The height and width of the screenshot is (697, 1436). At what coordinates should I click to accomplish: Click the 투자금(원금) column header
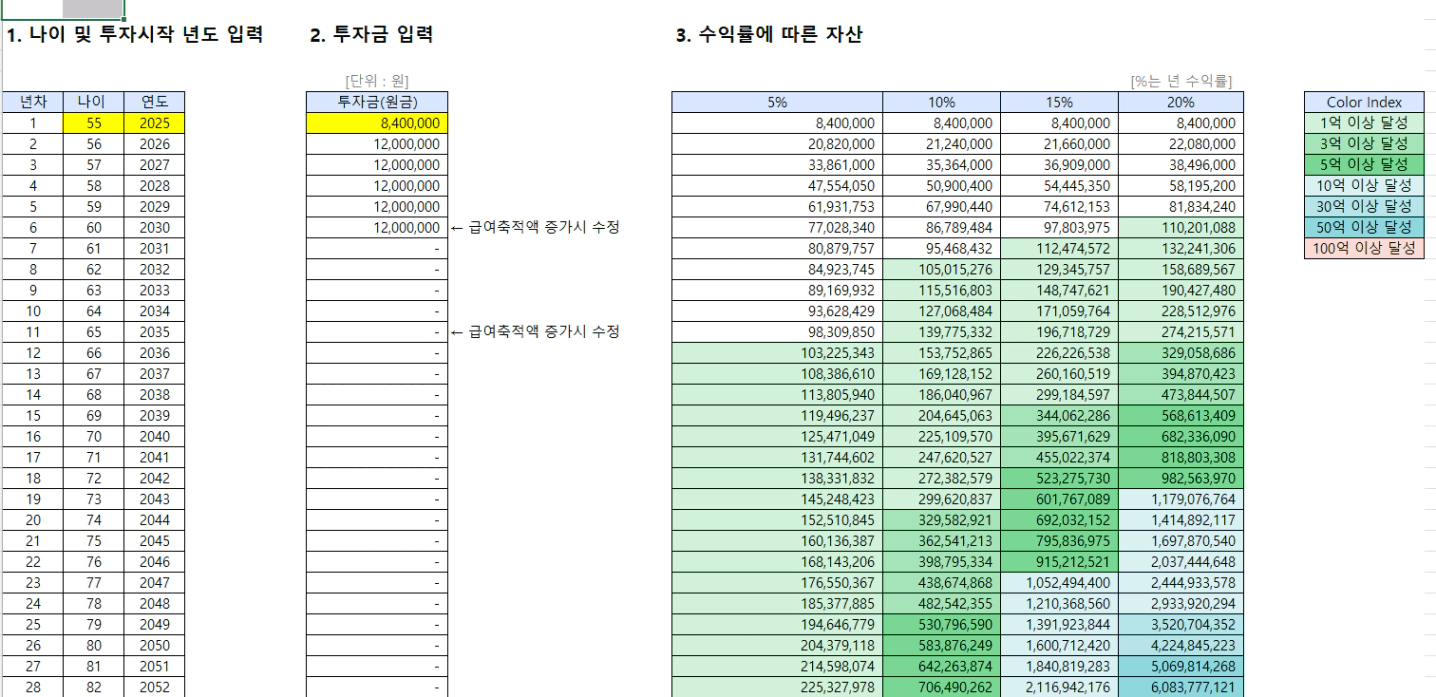tap(377, 102)
